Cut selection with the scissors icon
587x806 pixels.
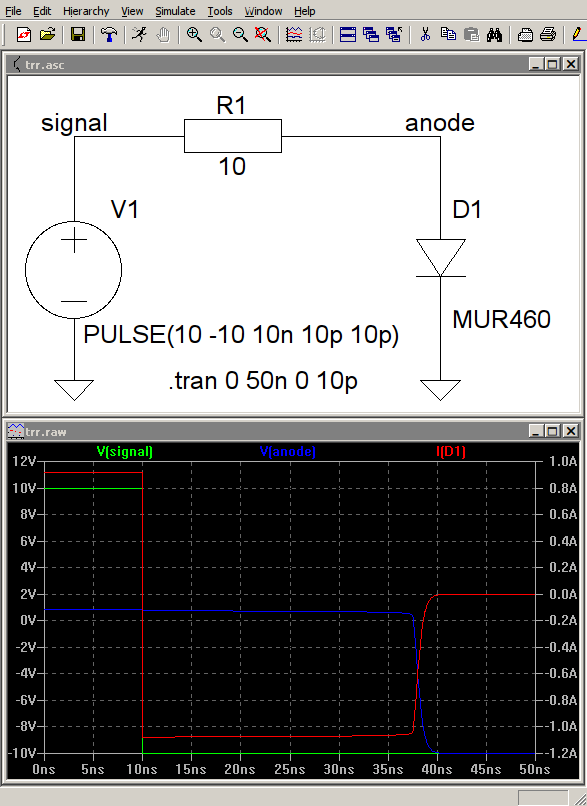tap(425, 35)
